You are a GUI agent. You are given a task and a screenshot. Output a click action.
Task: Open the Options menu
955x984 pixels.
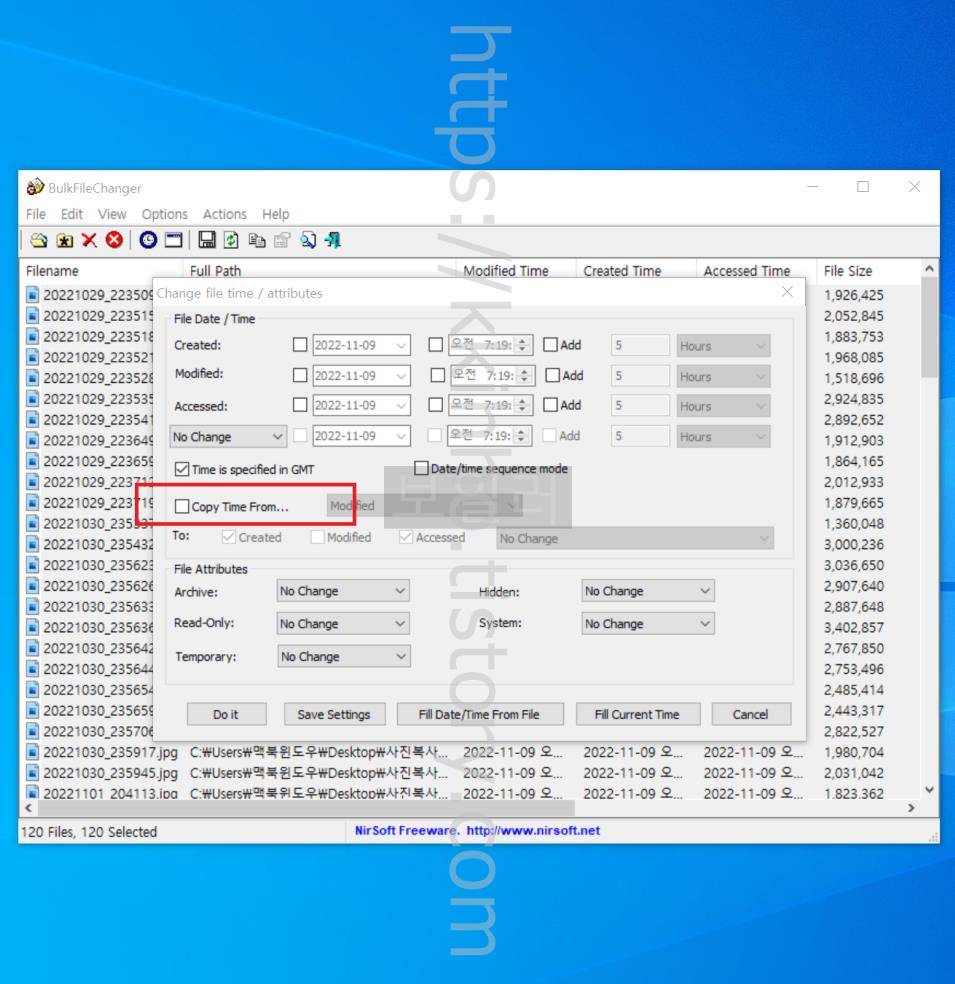pyautogui.click(x=164, y=214)
